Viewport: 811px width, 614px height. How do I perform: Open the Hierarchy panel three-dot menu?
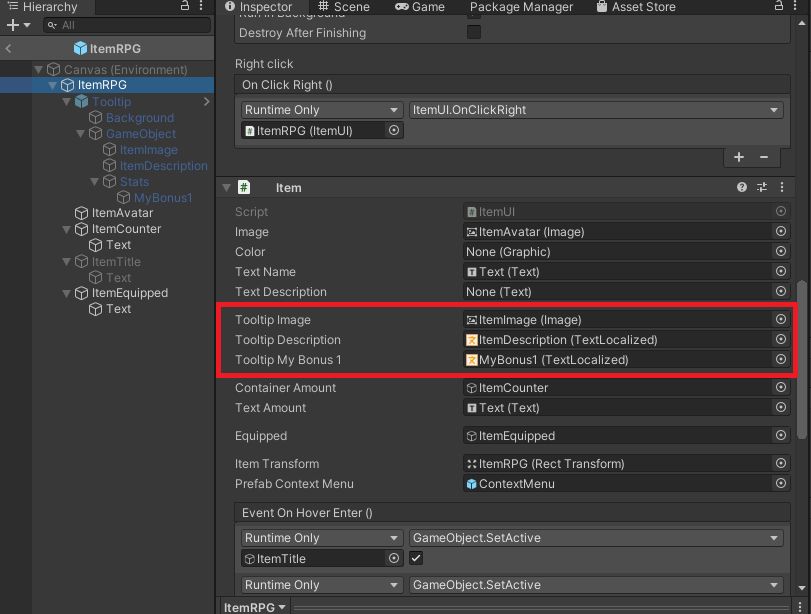[201, 6]
